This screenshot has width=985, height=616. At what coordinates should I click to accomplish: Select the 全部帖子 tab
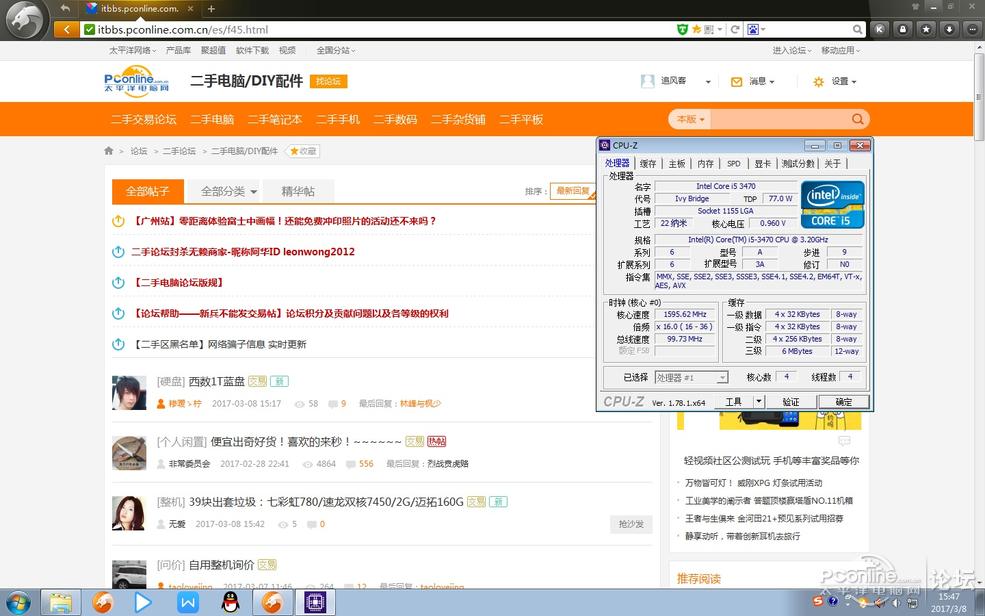click(148, 192)
